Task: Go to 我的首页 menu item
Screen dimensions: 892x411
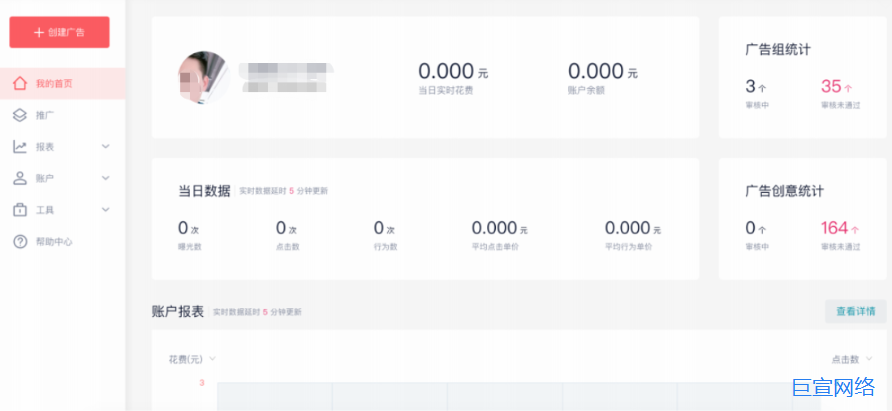Action: [63, 84]
